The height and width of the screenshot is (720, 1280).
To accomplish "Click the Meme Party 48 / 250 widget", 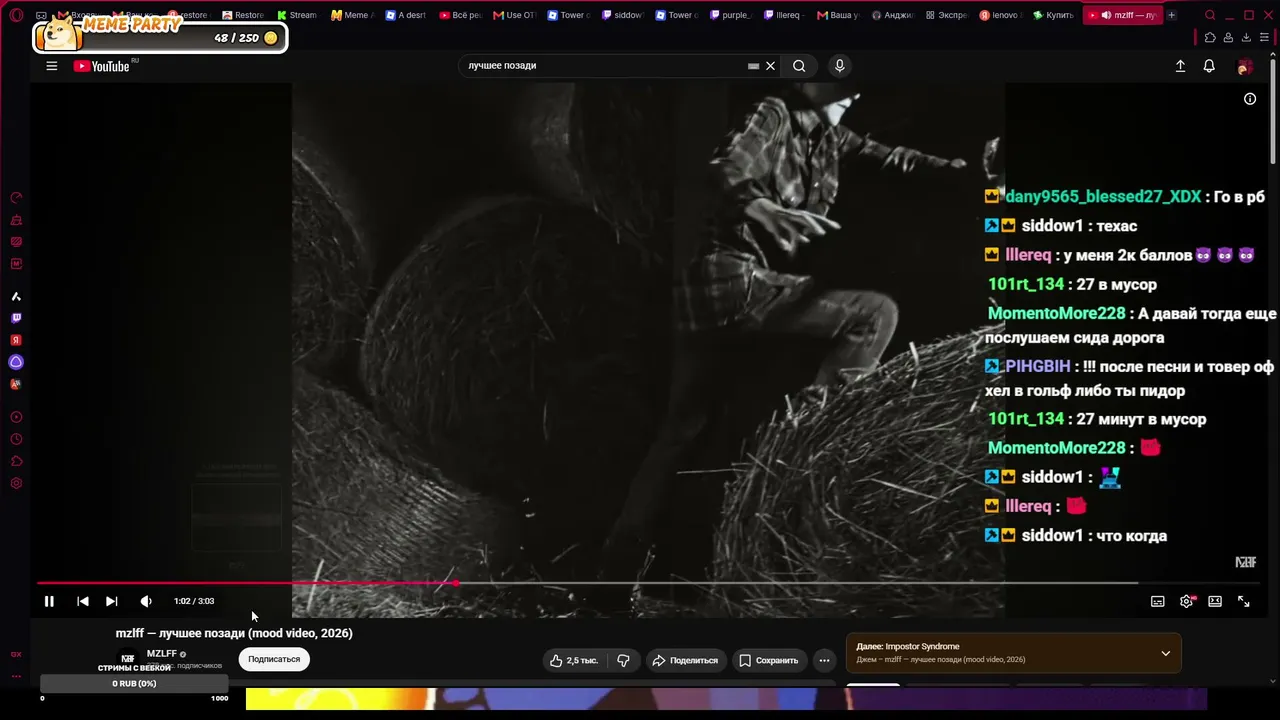I will 160,36.
